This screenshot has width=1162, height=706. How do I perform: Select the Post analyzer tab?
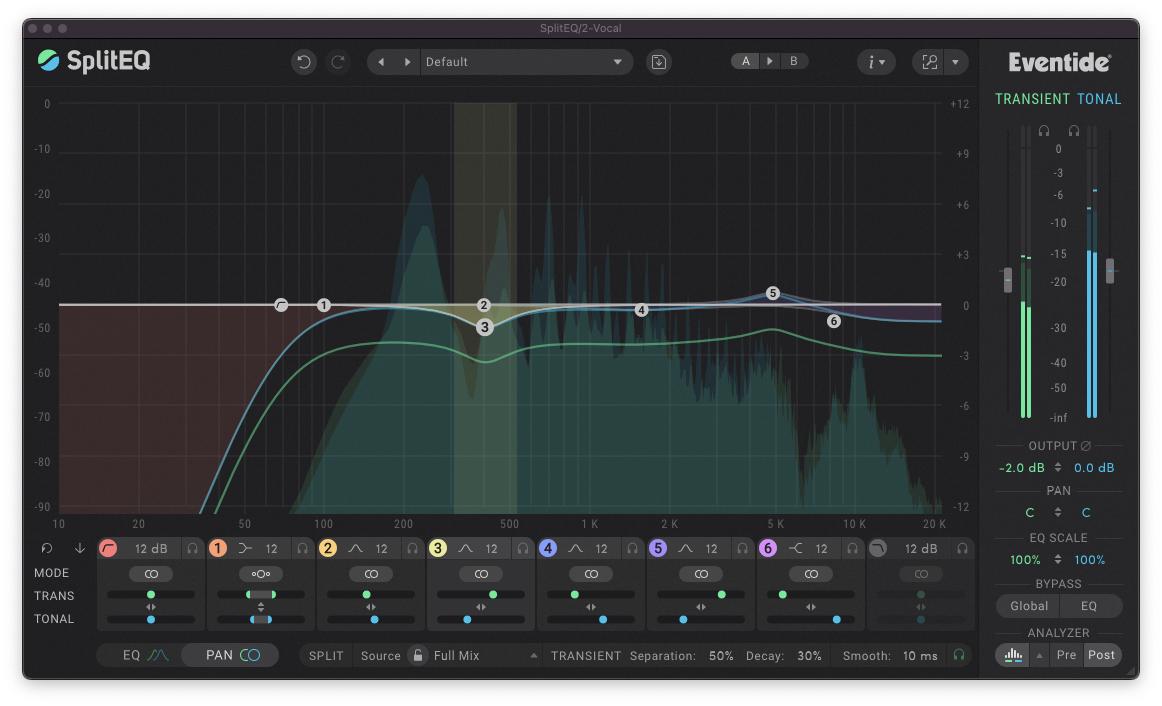(1101, 655)
